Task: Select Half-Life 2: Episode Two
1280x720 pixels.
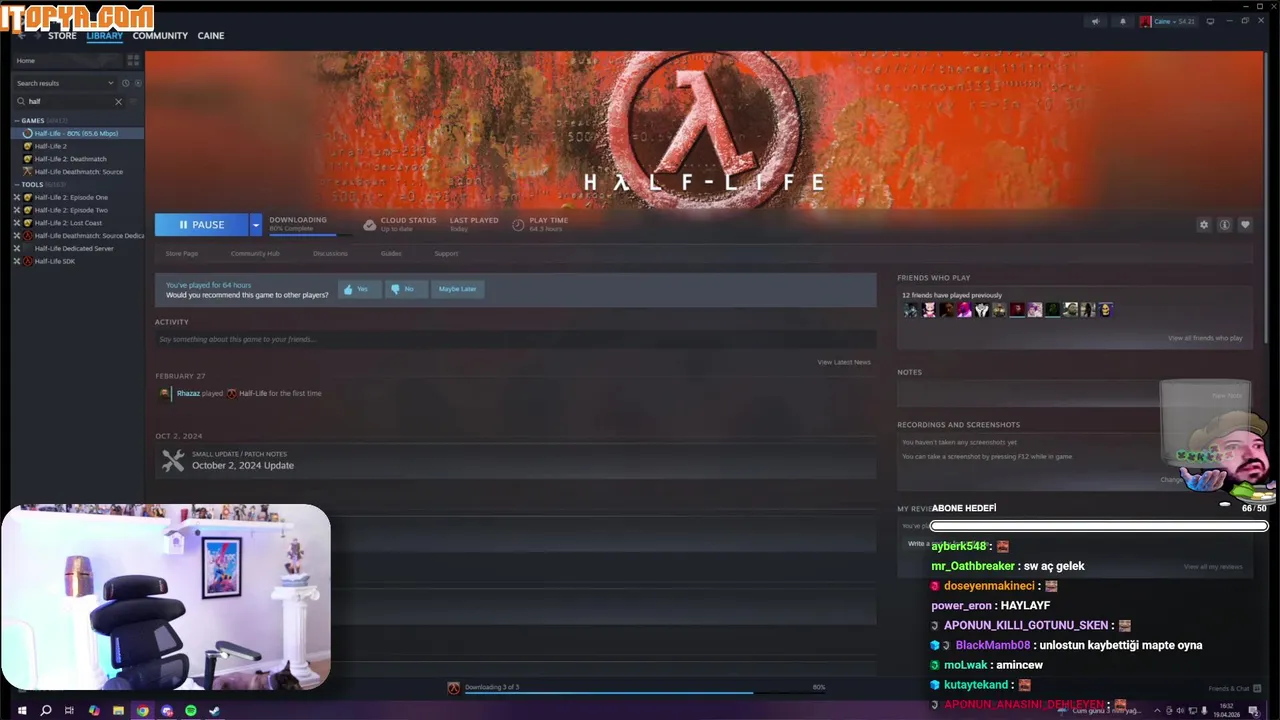Action: (x=71, y=210)
